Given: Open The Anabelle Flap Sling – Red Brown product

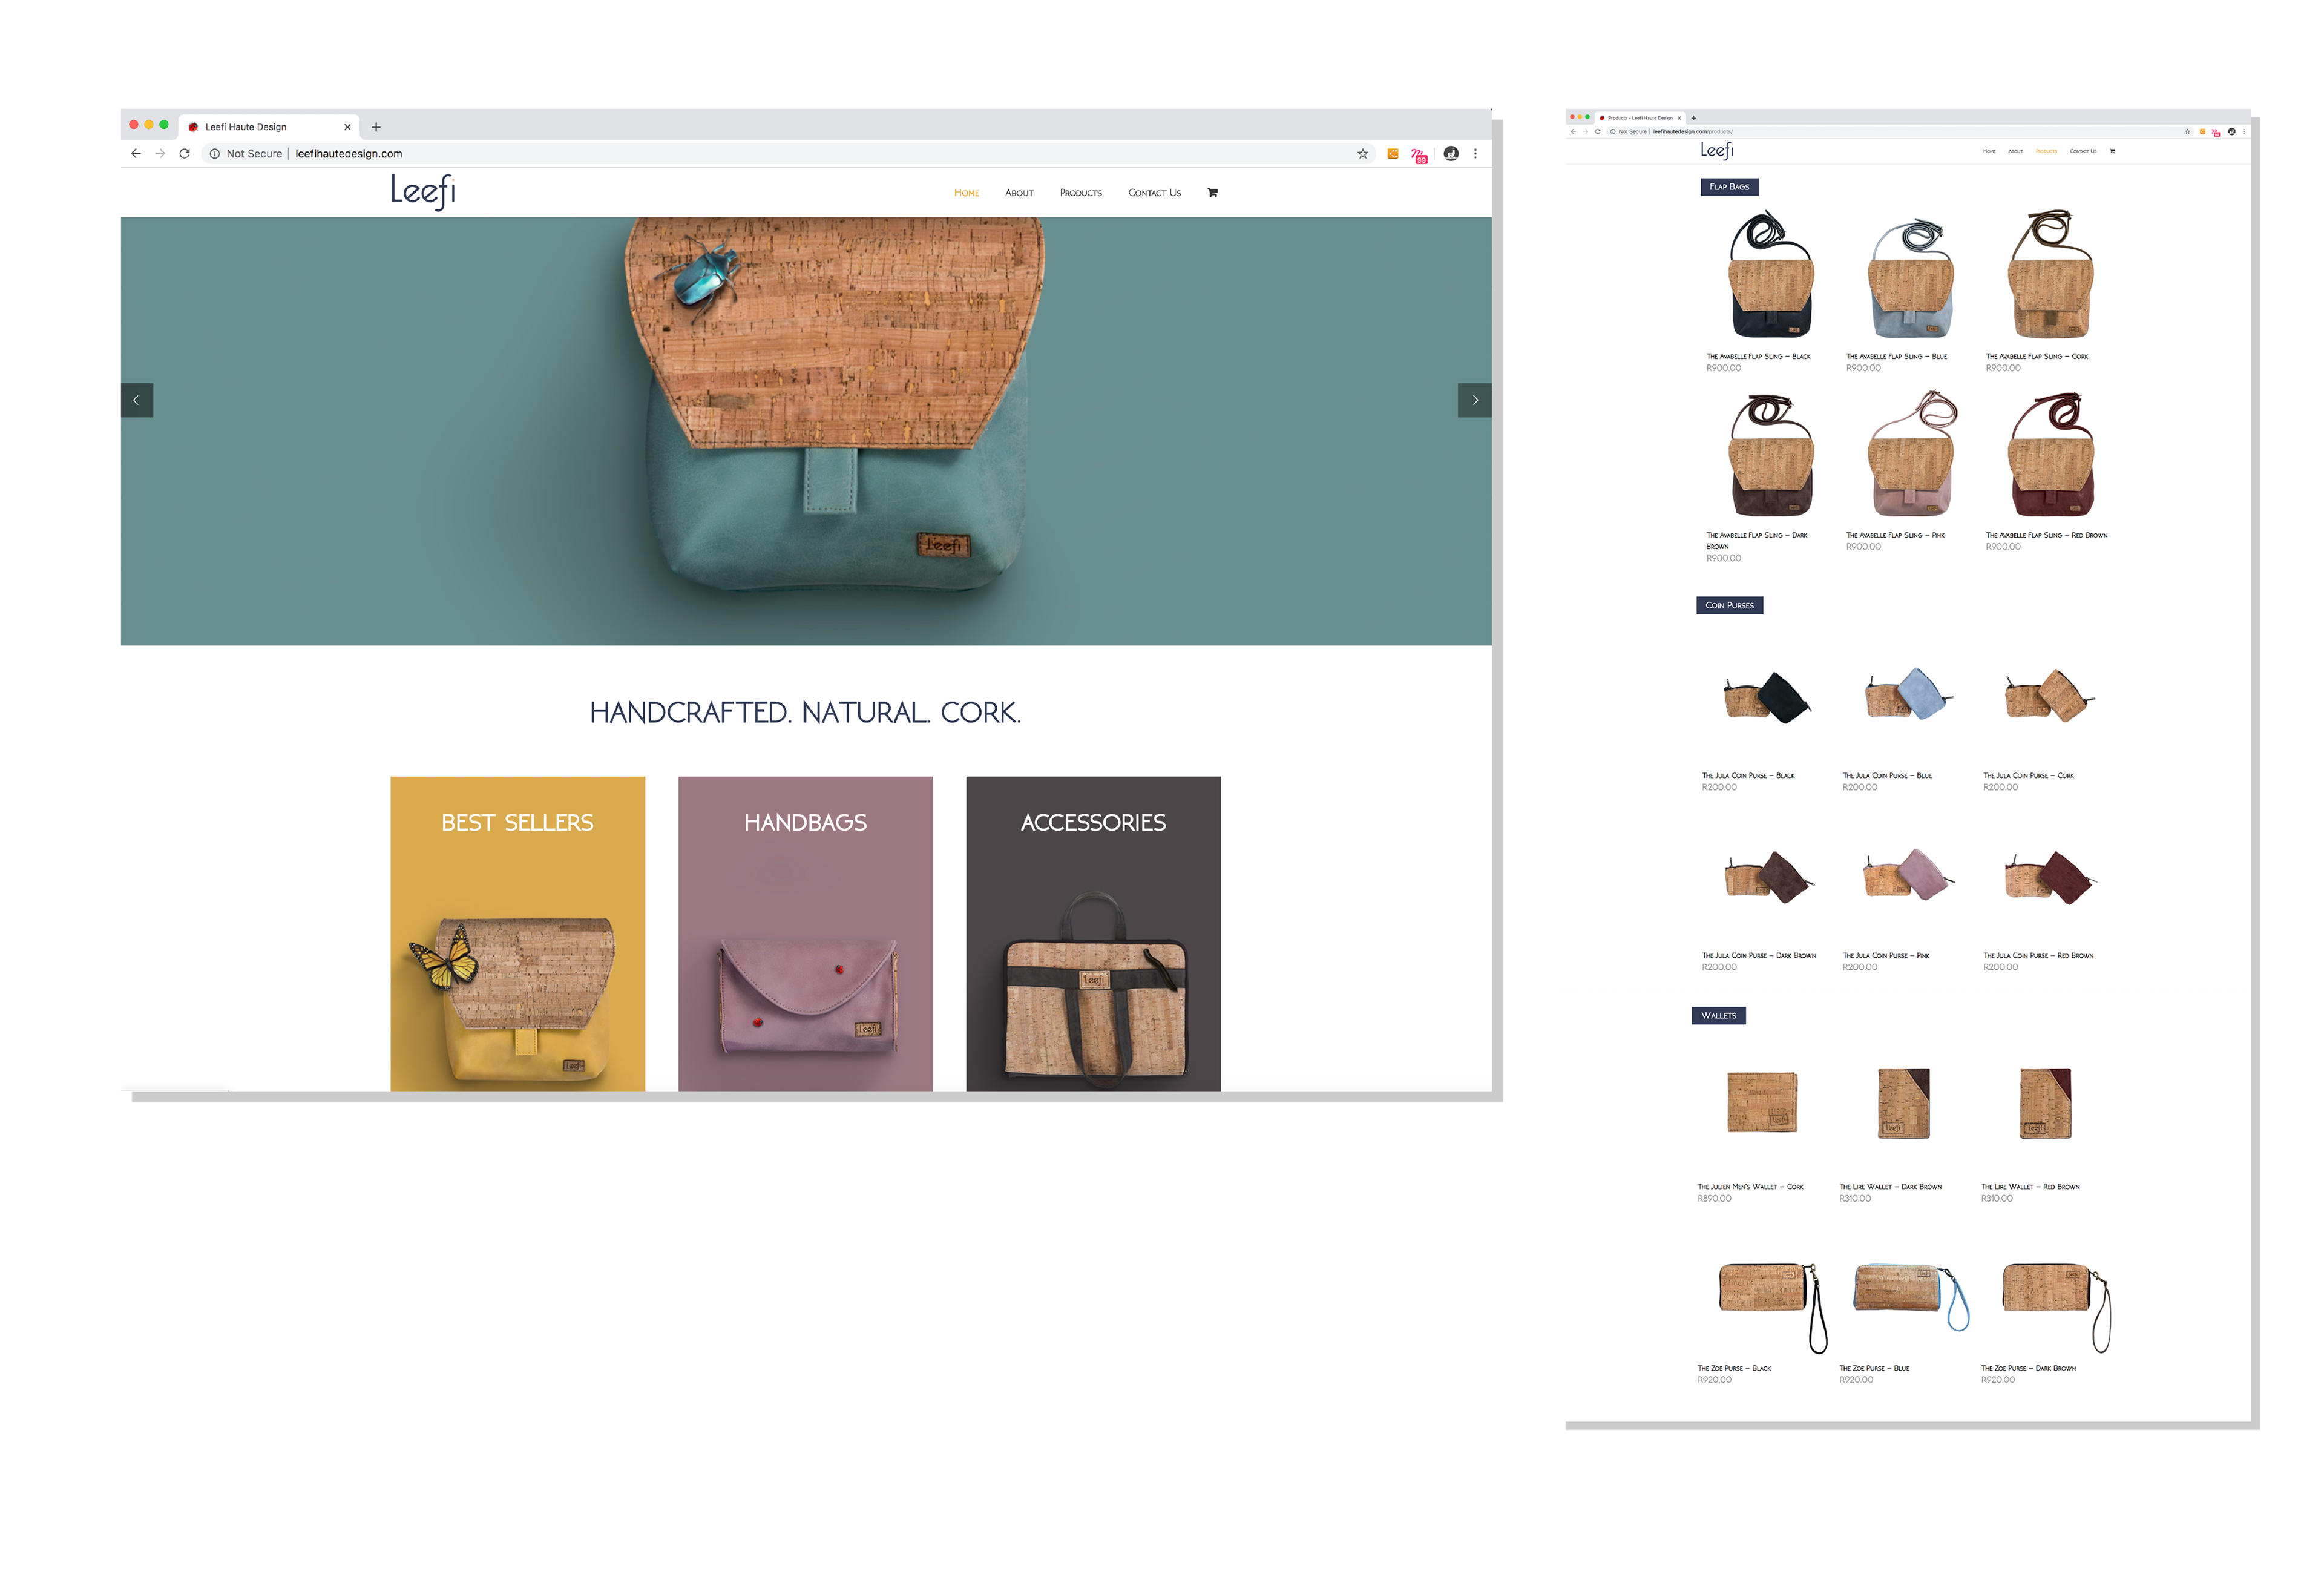Looking at the screenshot, I should [2046, 535].
